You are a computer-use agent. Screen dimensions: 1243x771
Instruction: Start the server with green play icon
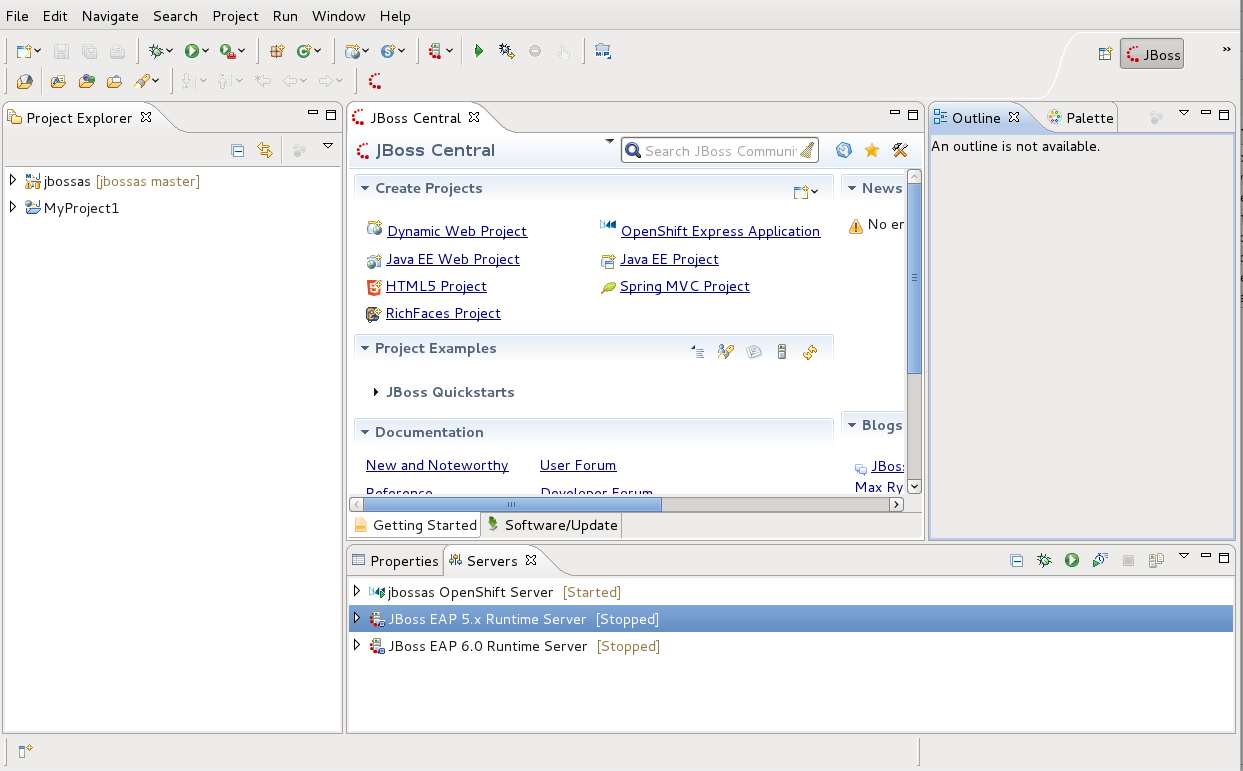pyautogui.click(x=1072, y=561)
